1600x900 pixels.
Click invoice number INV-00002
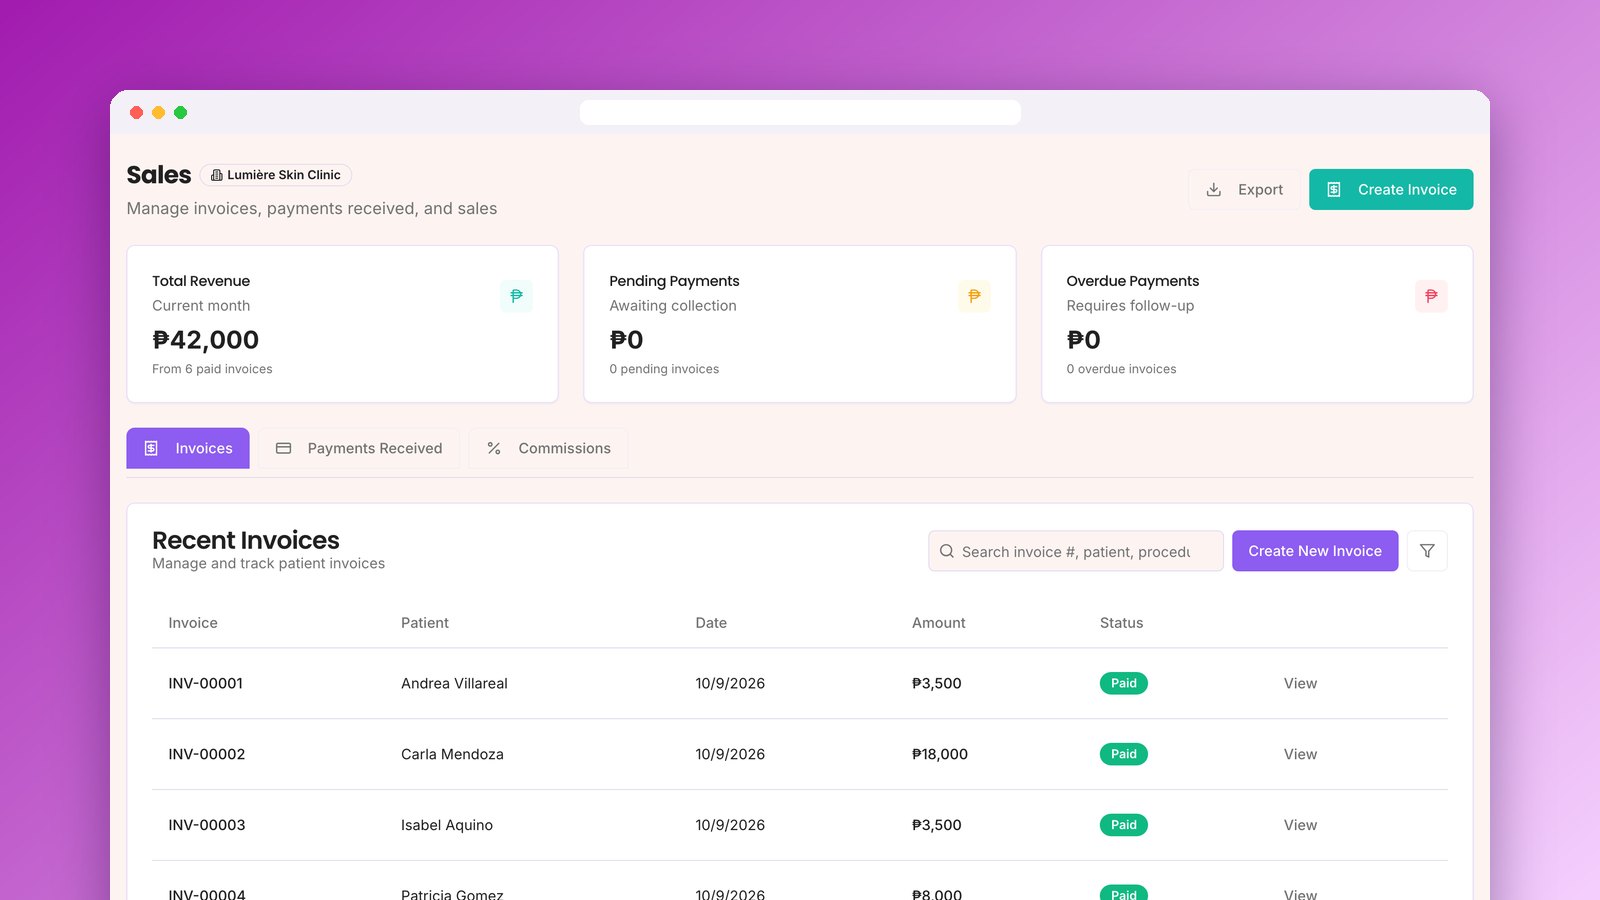point(207,754)
